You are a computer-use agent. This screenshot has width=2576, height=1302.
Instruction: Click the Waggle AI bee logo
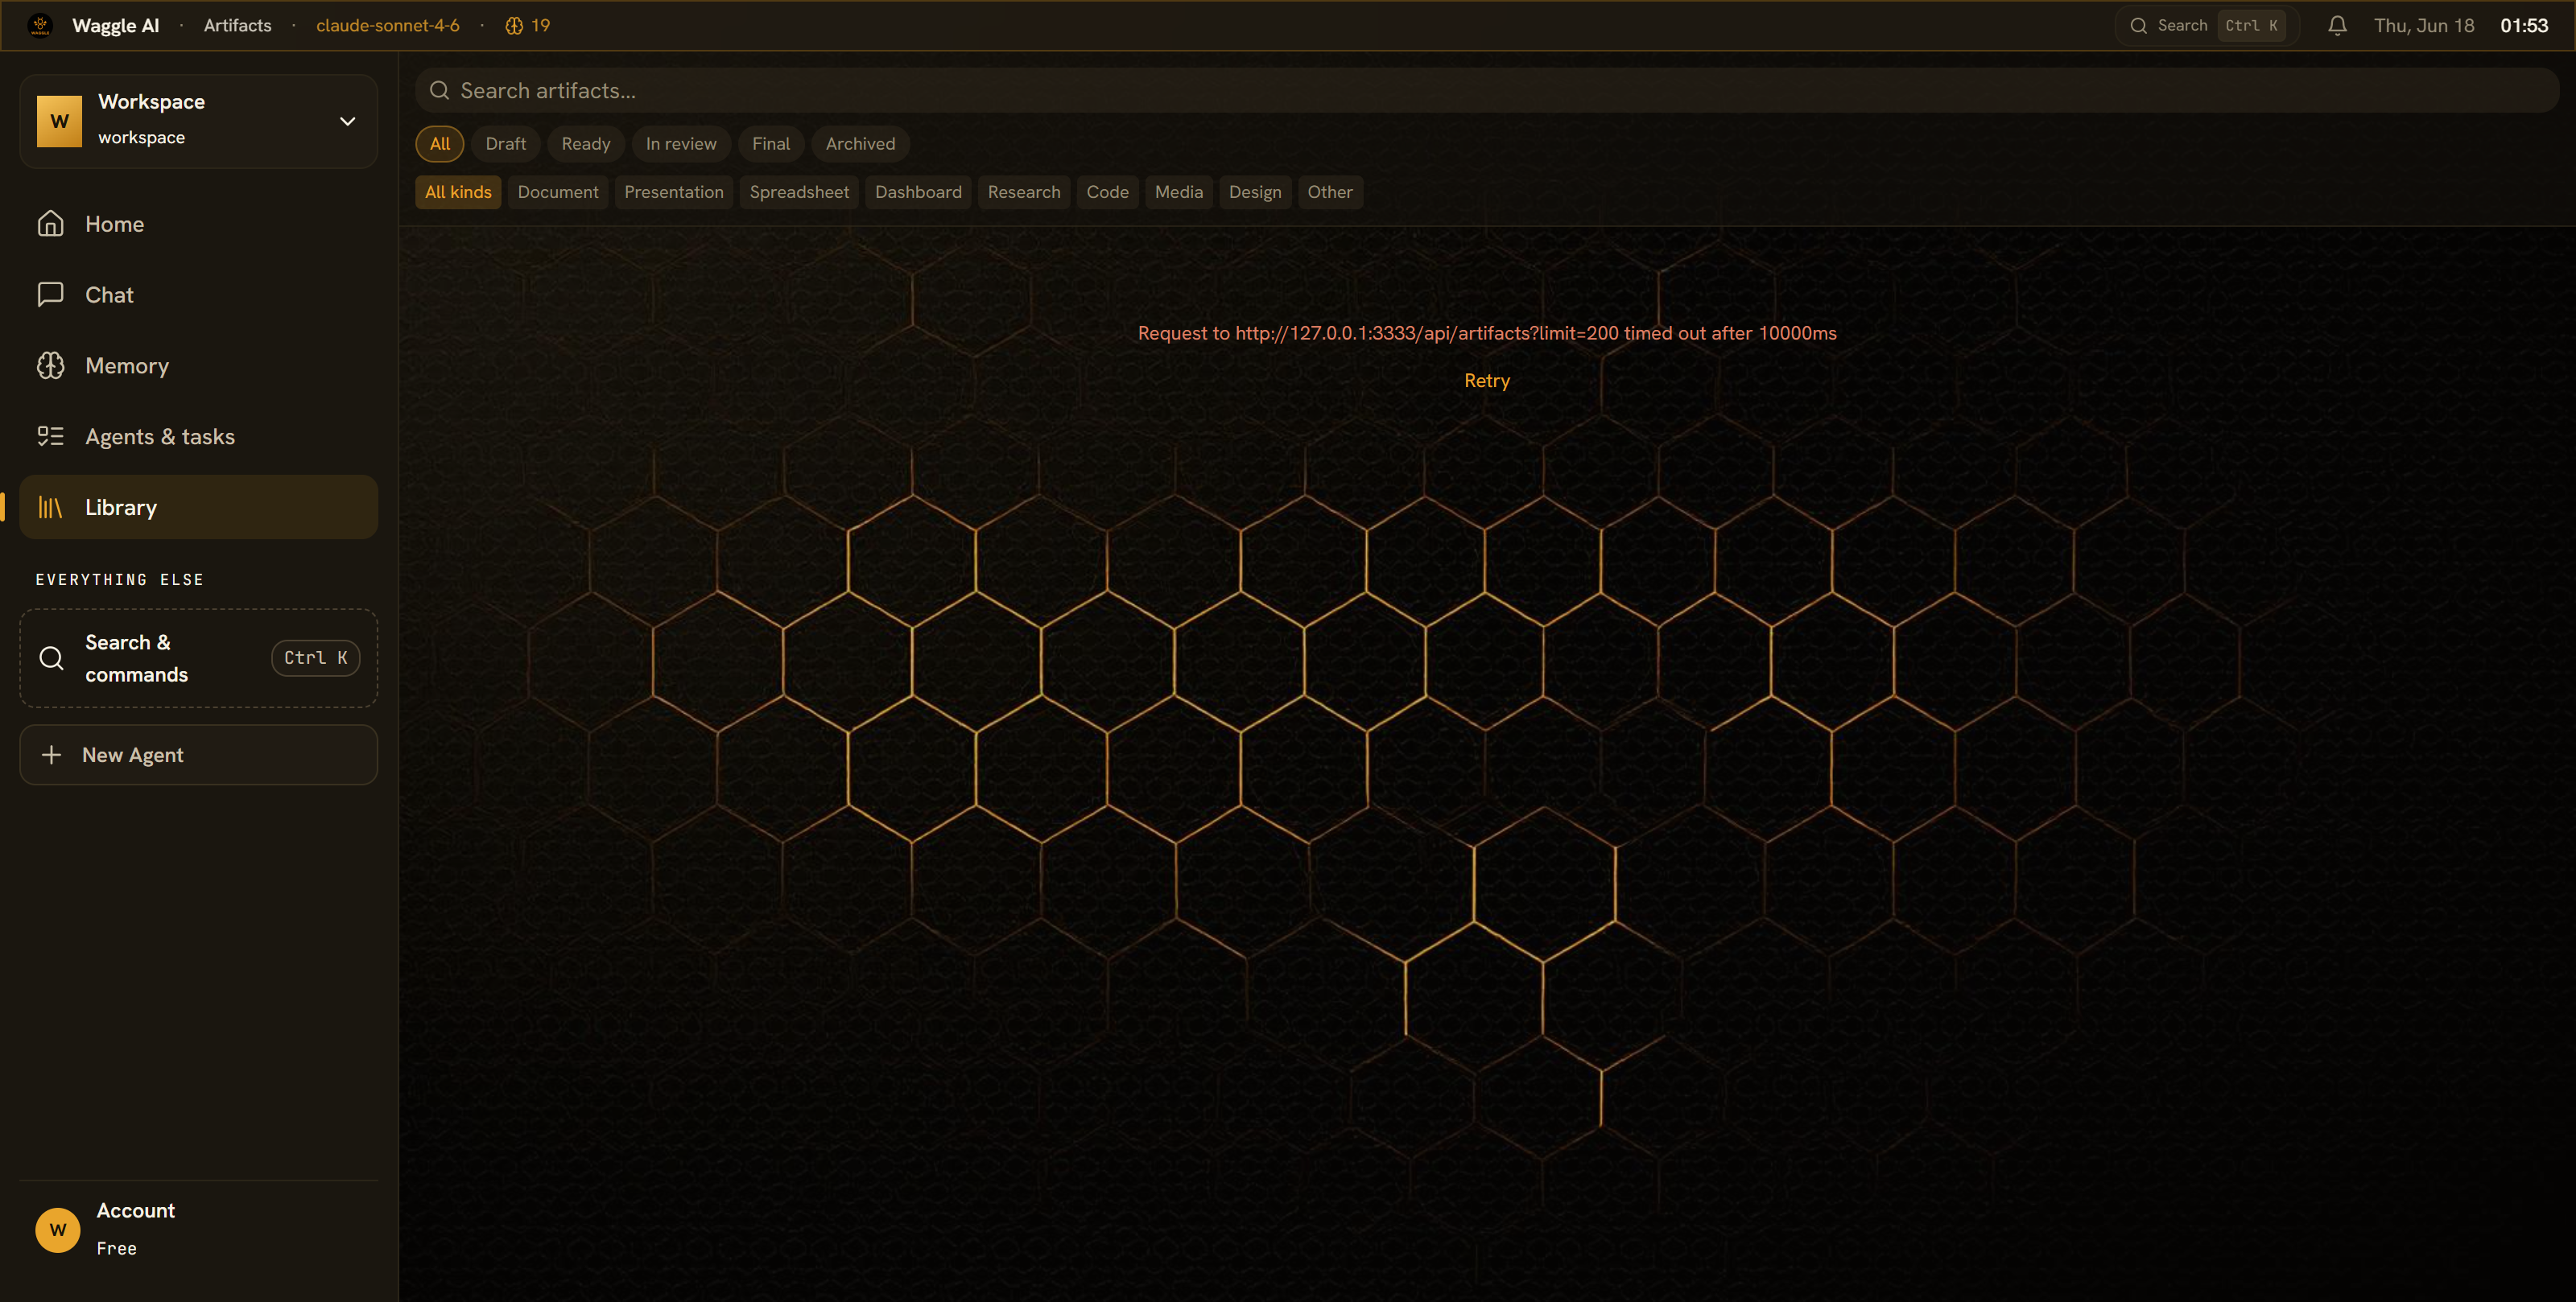click(x=40, y=25)
